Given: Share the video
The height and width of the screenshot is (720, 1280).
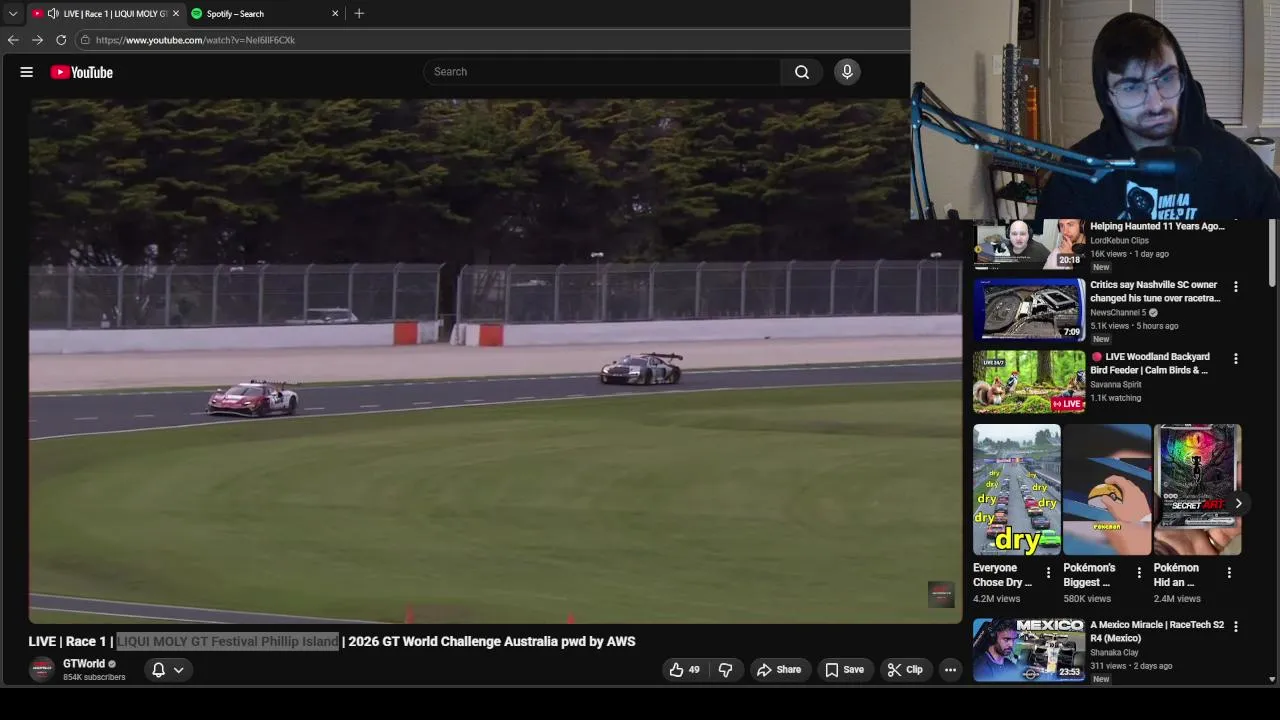Looking at the screenshot, I should [779, 670].
